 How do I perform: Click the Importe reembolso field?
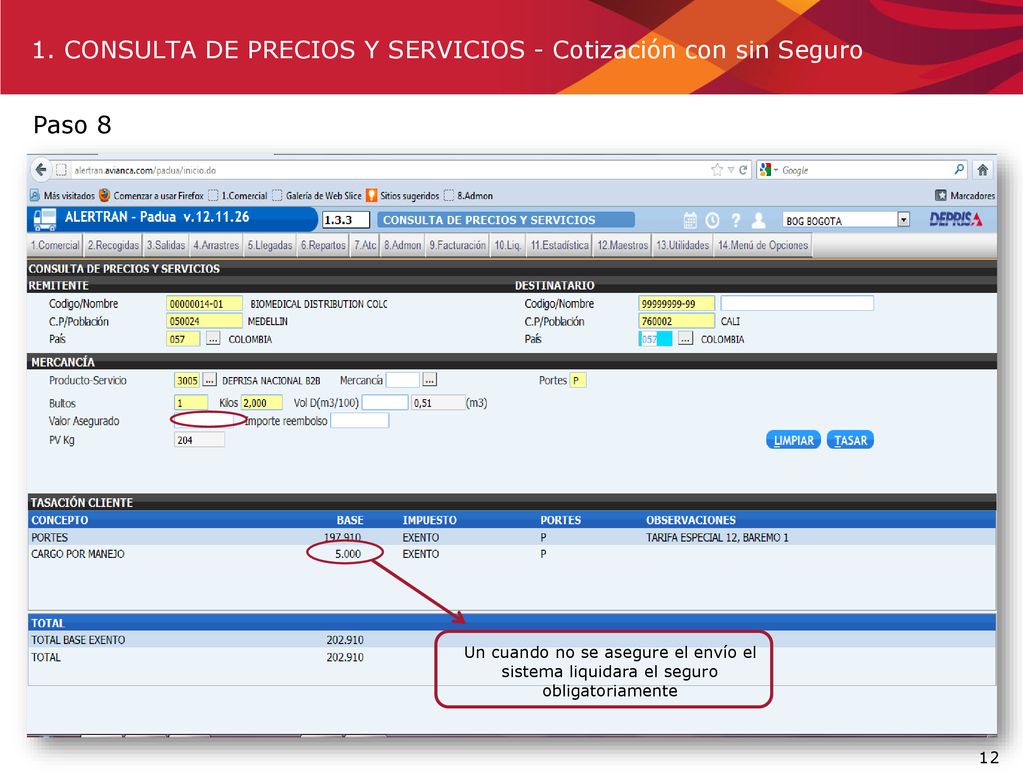point(360,421)
